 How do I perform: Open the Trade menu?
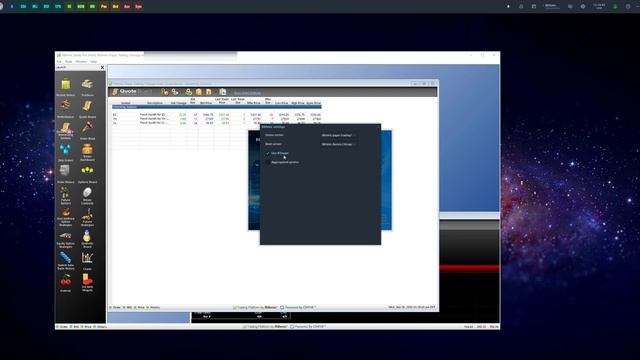pos(69,62)
